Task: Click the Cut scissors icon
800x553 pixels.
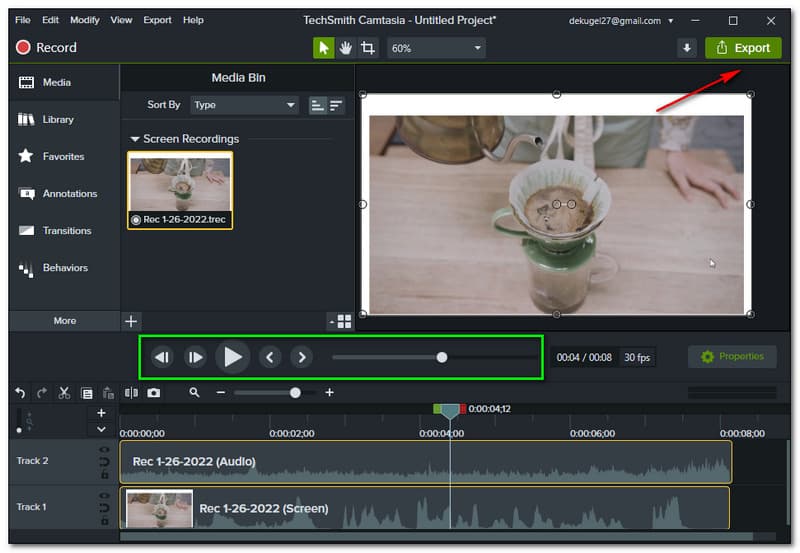Action: pos(64,393)
